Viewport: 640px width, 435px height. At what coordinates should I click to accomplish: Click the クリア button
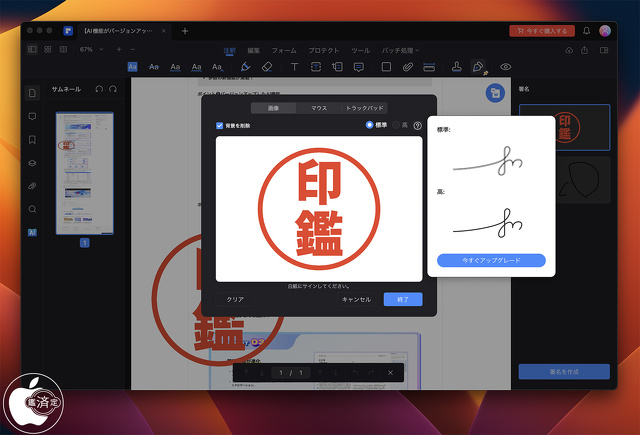[x=235, y=300]
